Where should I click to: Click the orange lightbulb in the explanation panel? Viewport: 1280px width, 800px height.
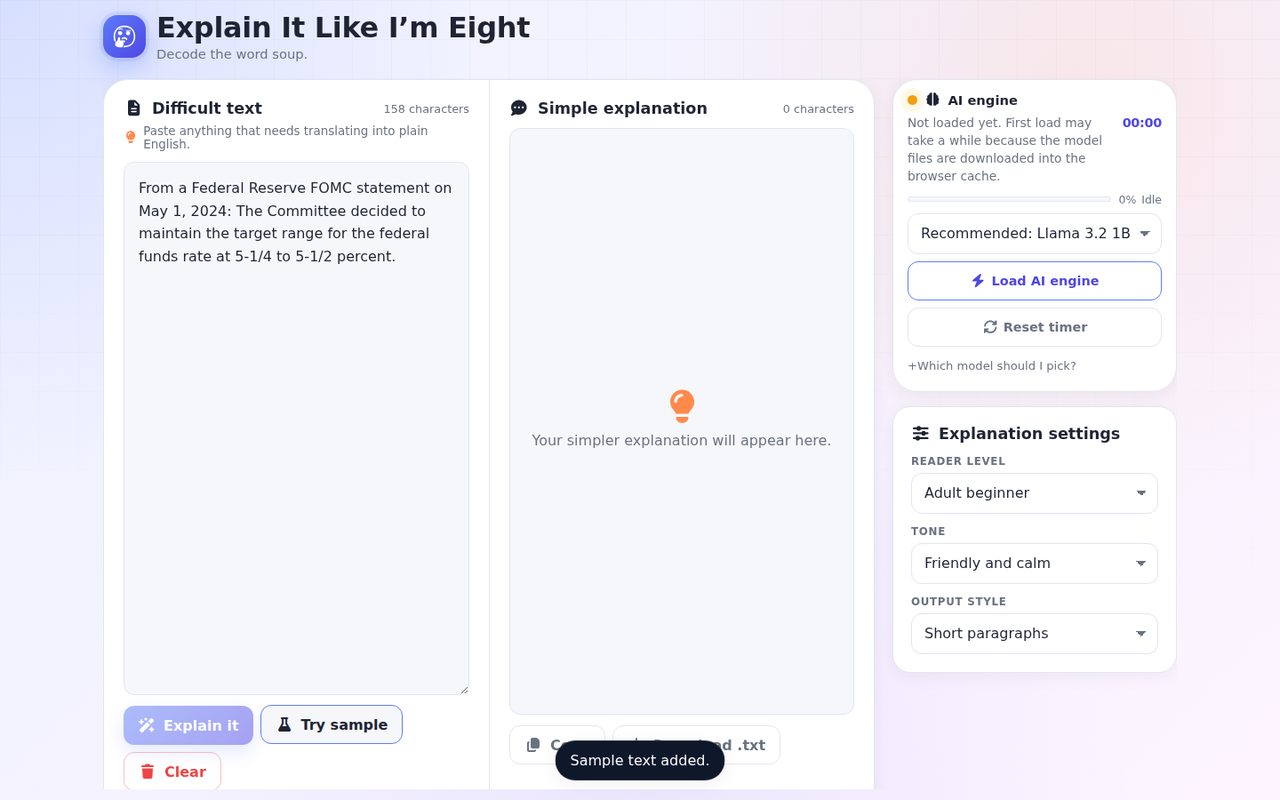[x=682, y=406]
